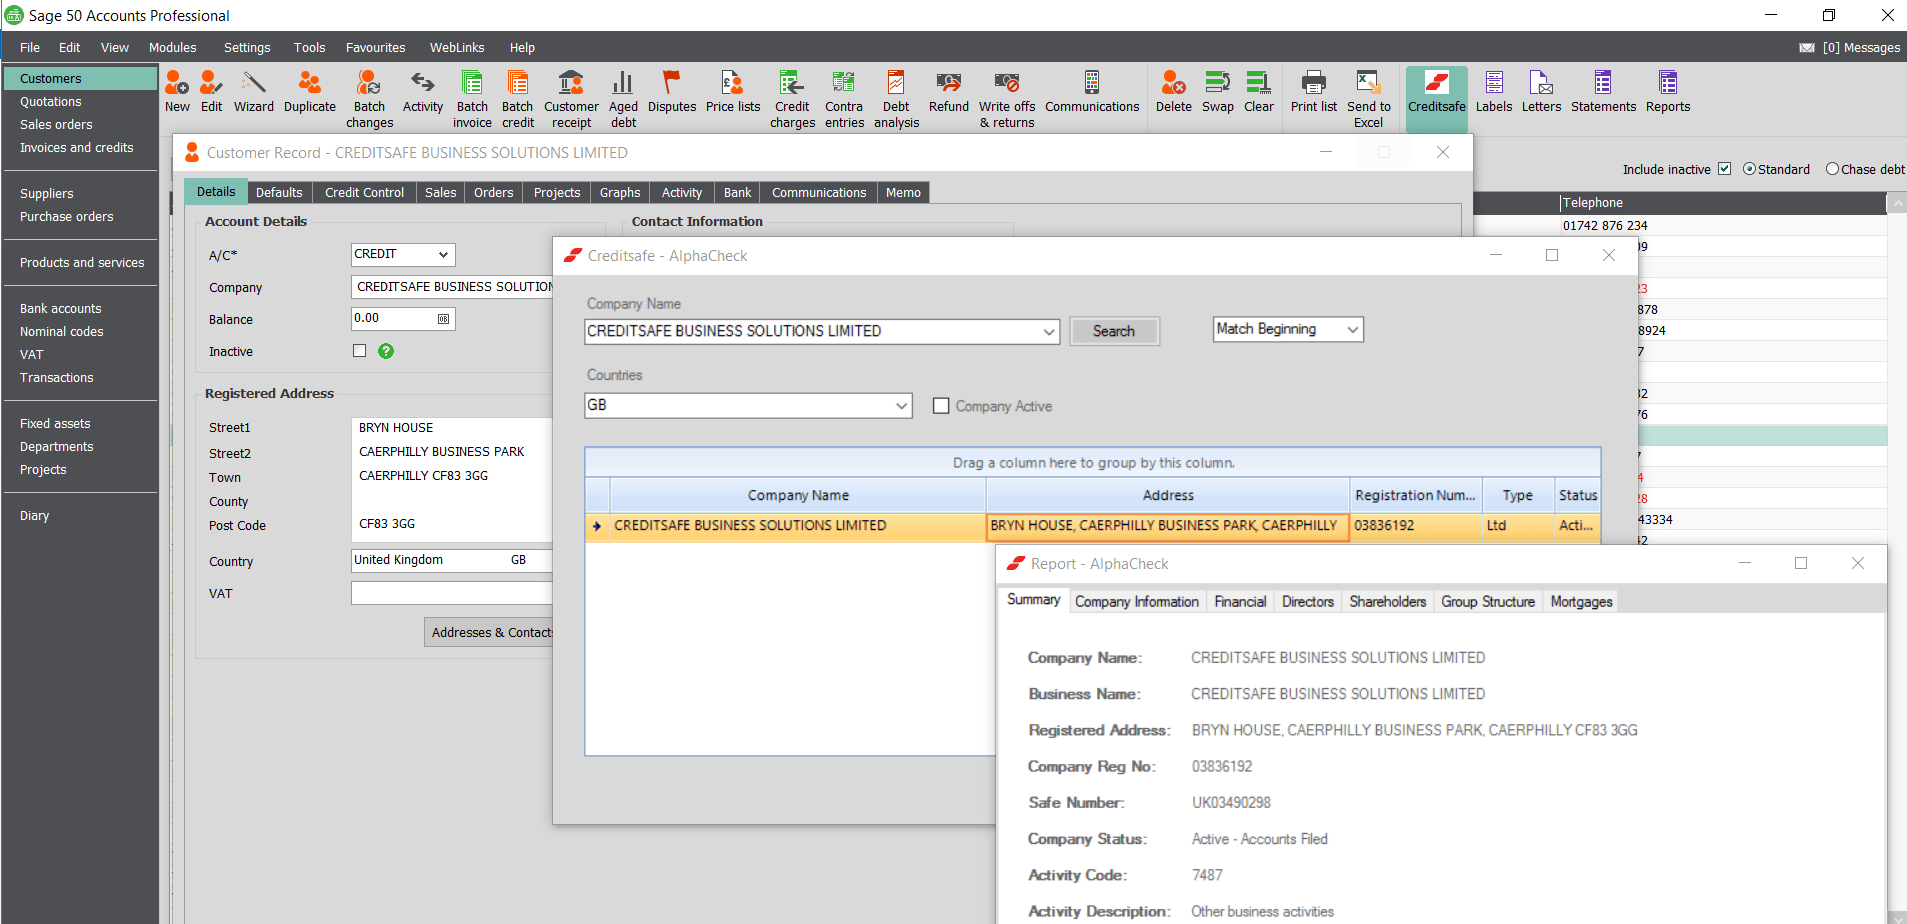This screenshot has height=924, width=1907.
Task: Open the Communications toolbar icon
Action: (x=1092, y=91)
